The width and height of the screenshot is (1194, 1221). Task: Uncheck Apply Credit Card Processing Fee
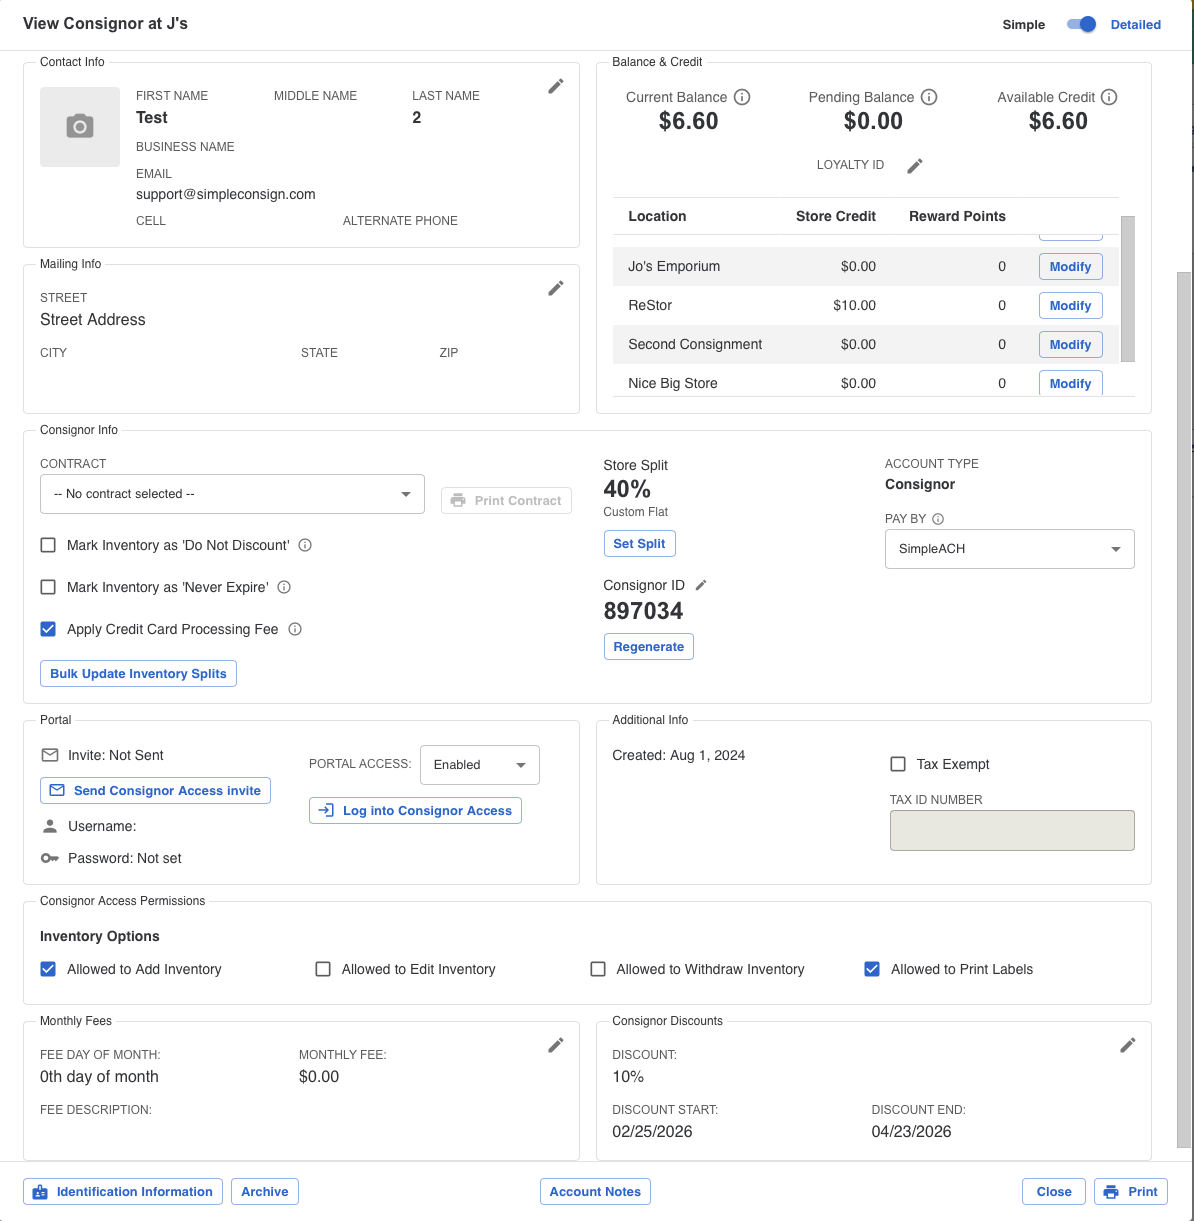[x=48, y=629]
